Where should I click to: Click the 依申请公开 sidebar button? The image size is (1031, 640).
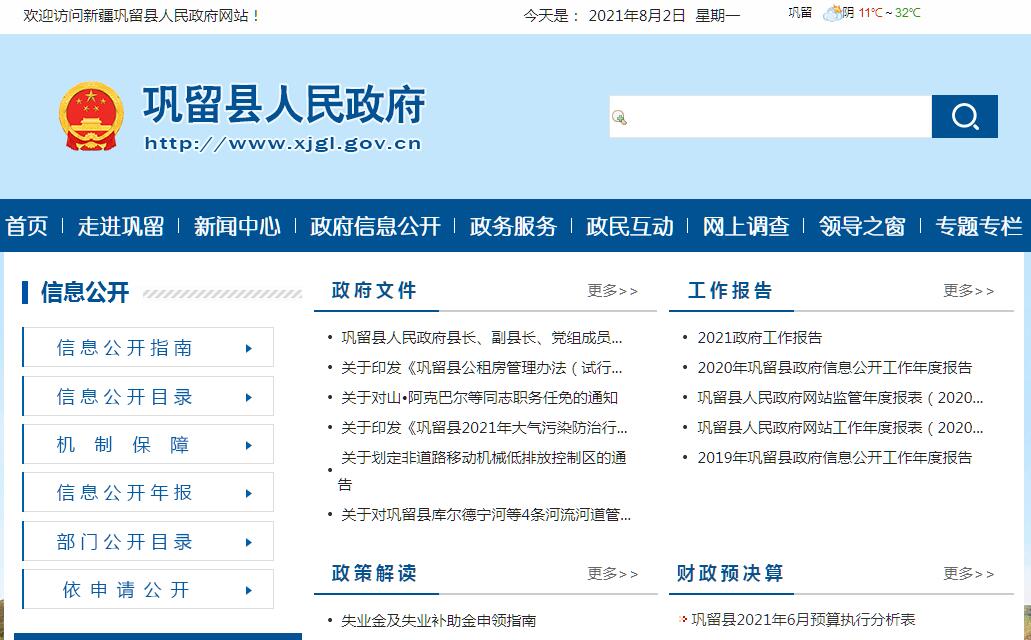coord(147,590)
